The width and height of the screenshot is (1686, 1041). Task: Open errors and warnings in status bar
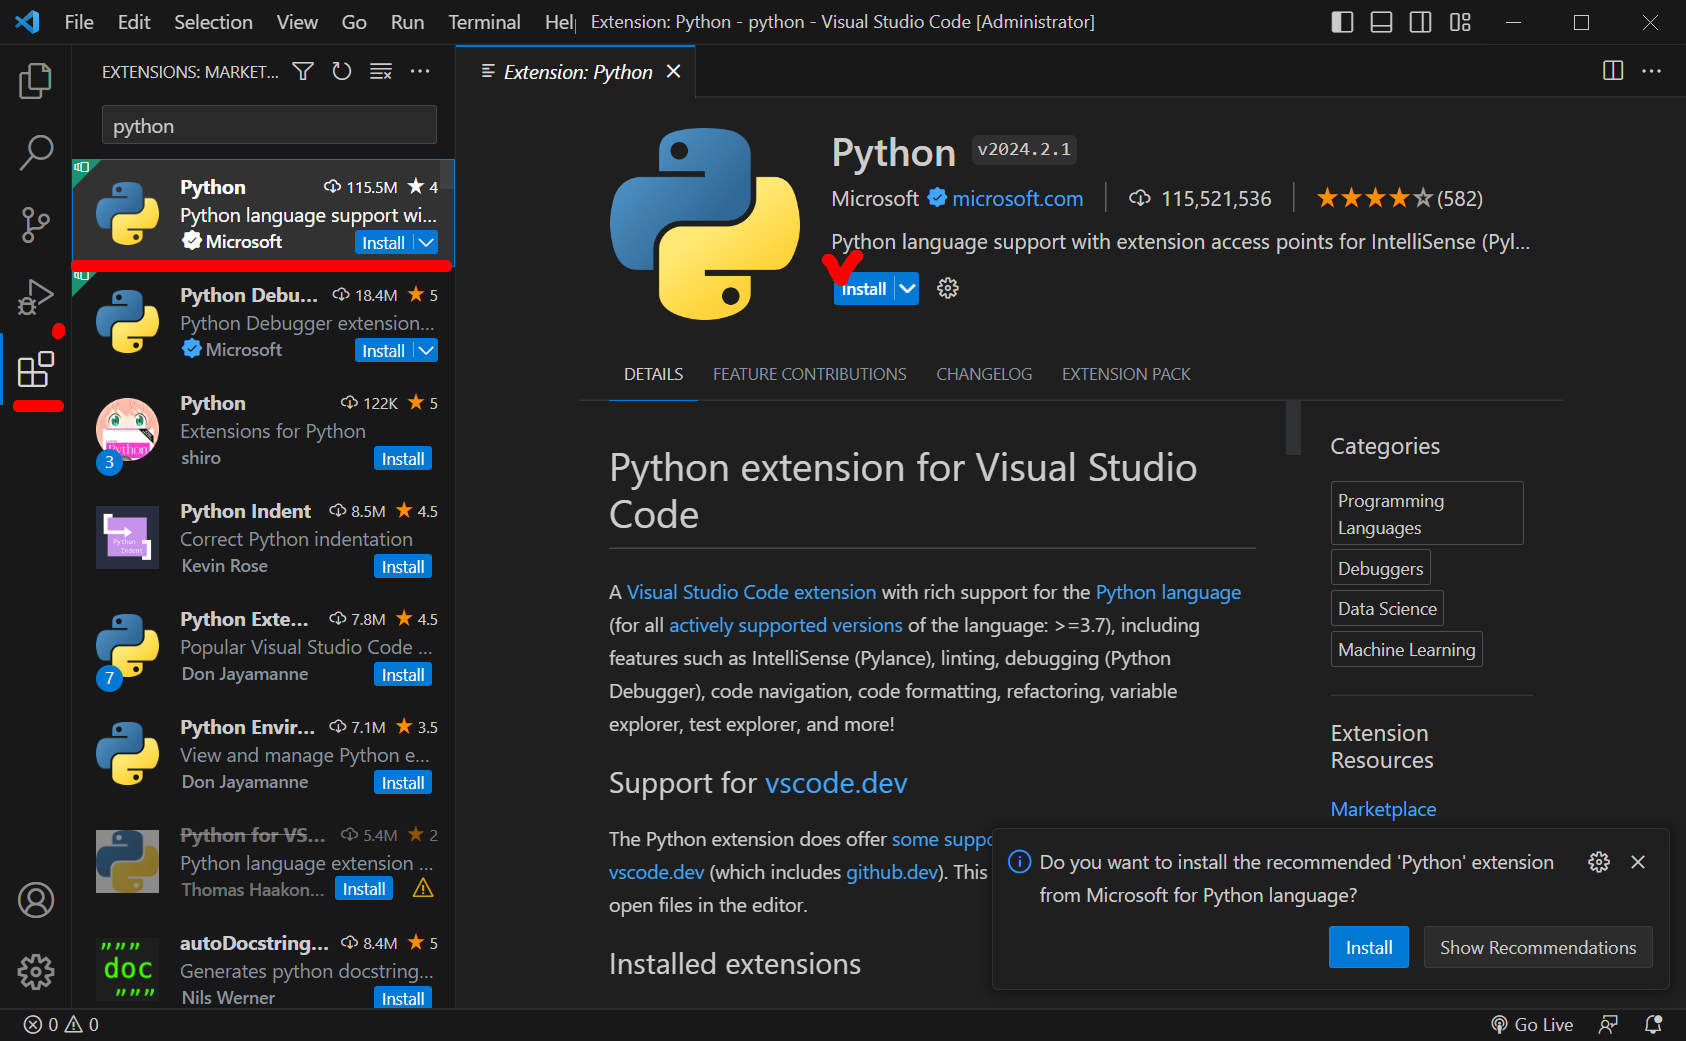61,1025
